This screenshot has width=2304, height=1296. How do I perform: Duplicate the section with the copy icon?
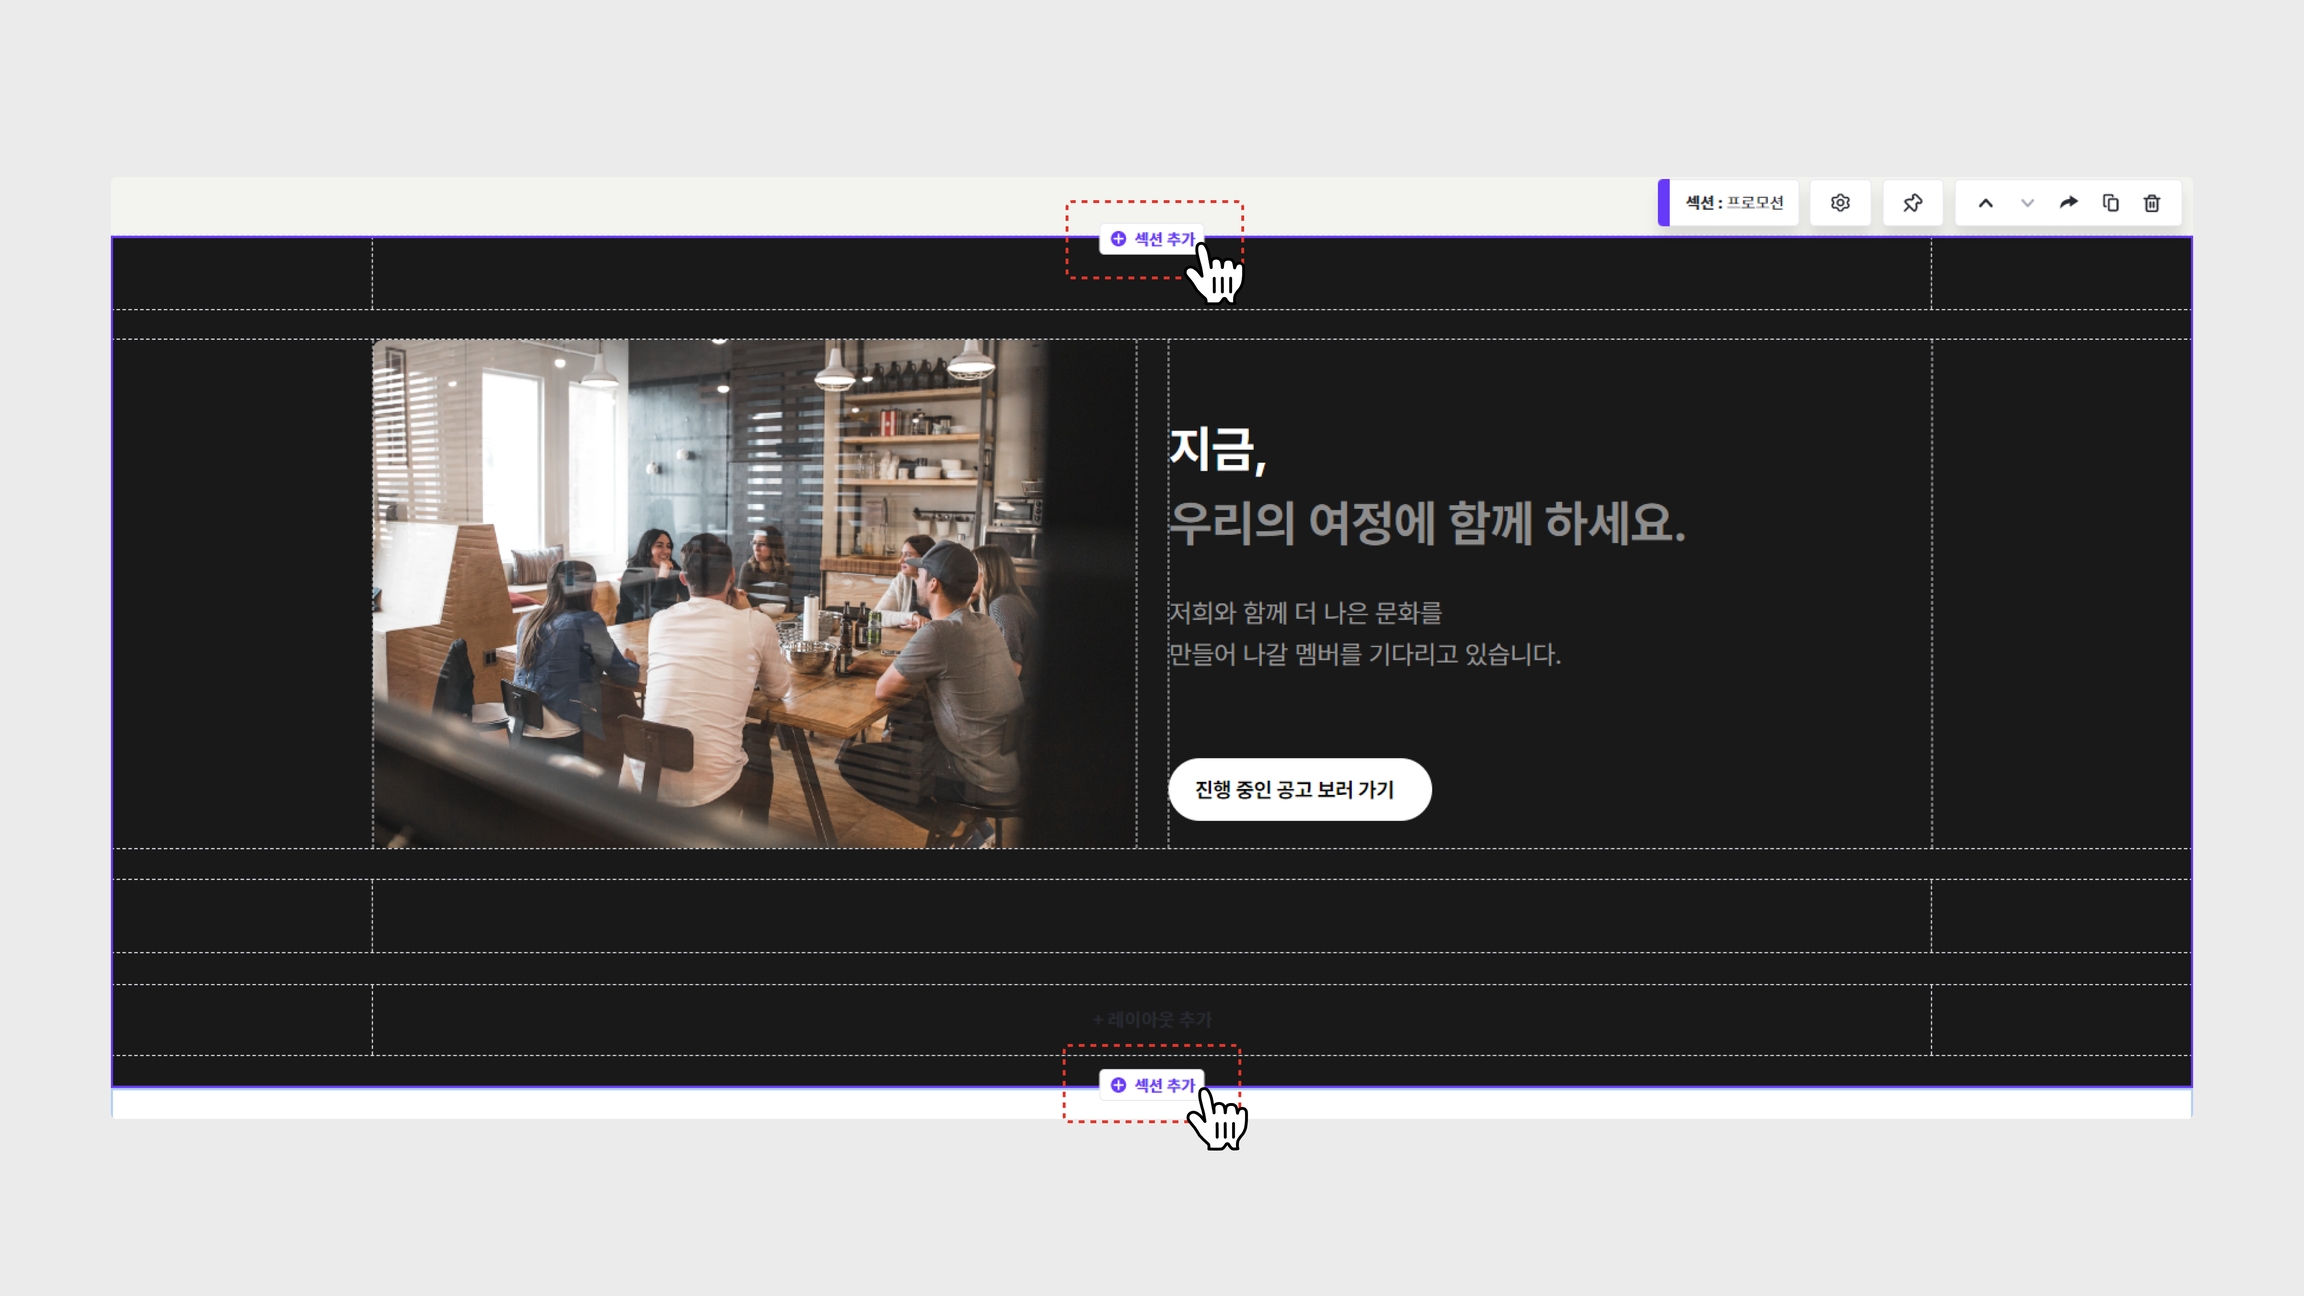[2111, 203]
